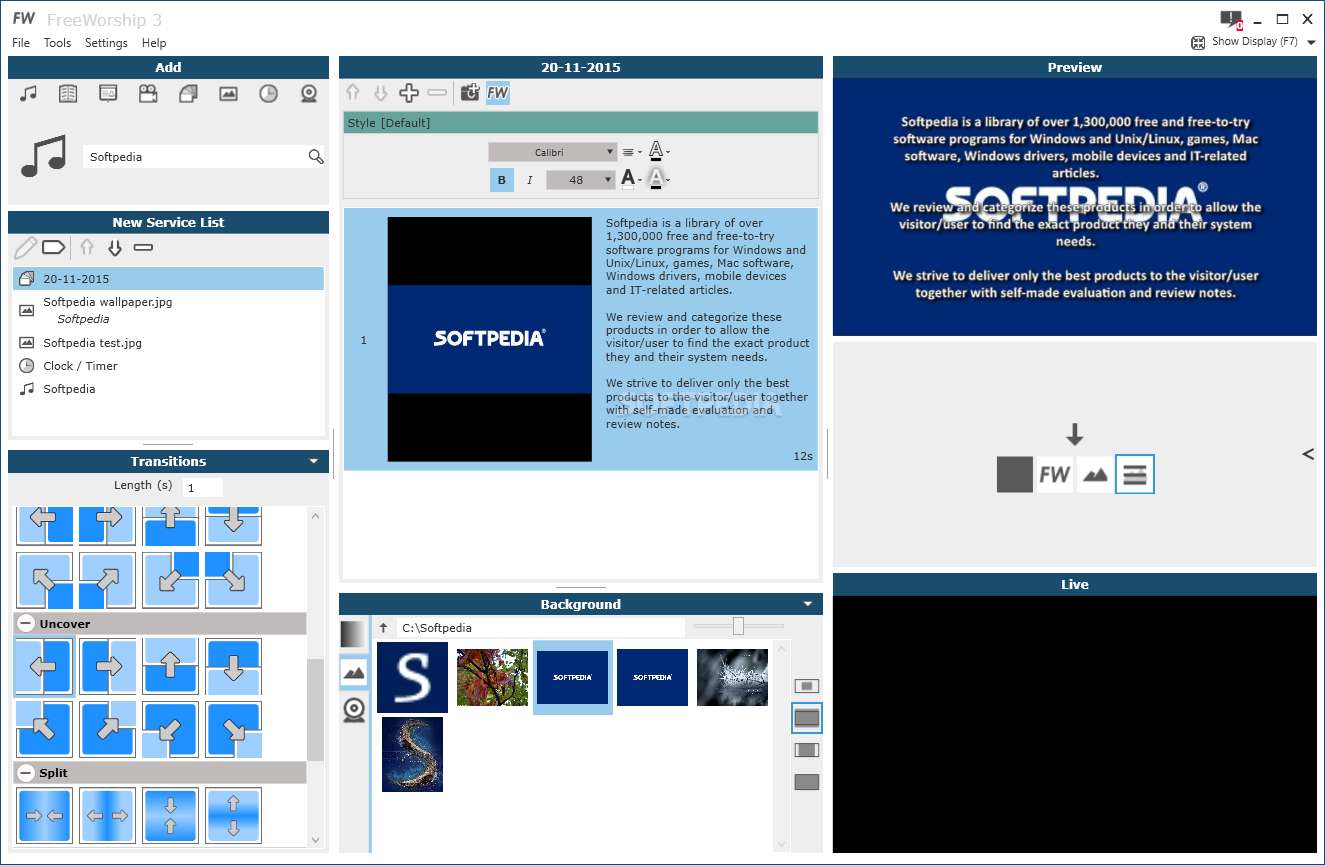Select the Uncover left transition
Screen dimensions: 1325x865
pos(44,667)
